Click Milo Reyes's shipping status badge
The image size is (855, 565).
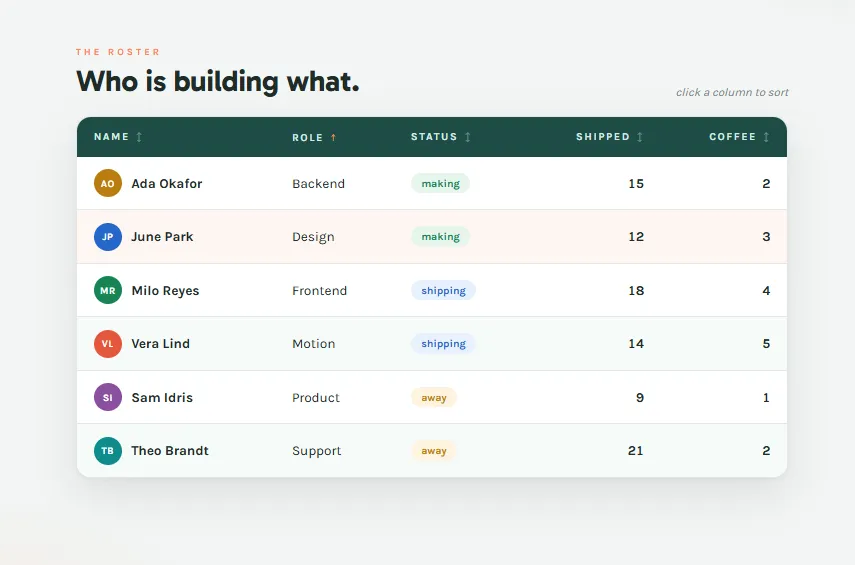click(x=443, y=290)
